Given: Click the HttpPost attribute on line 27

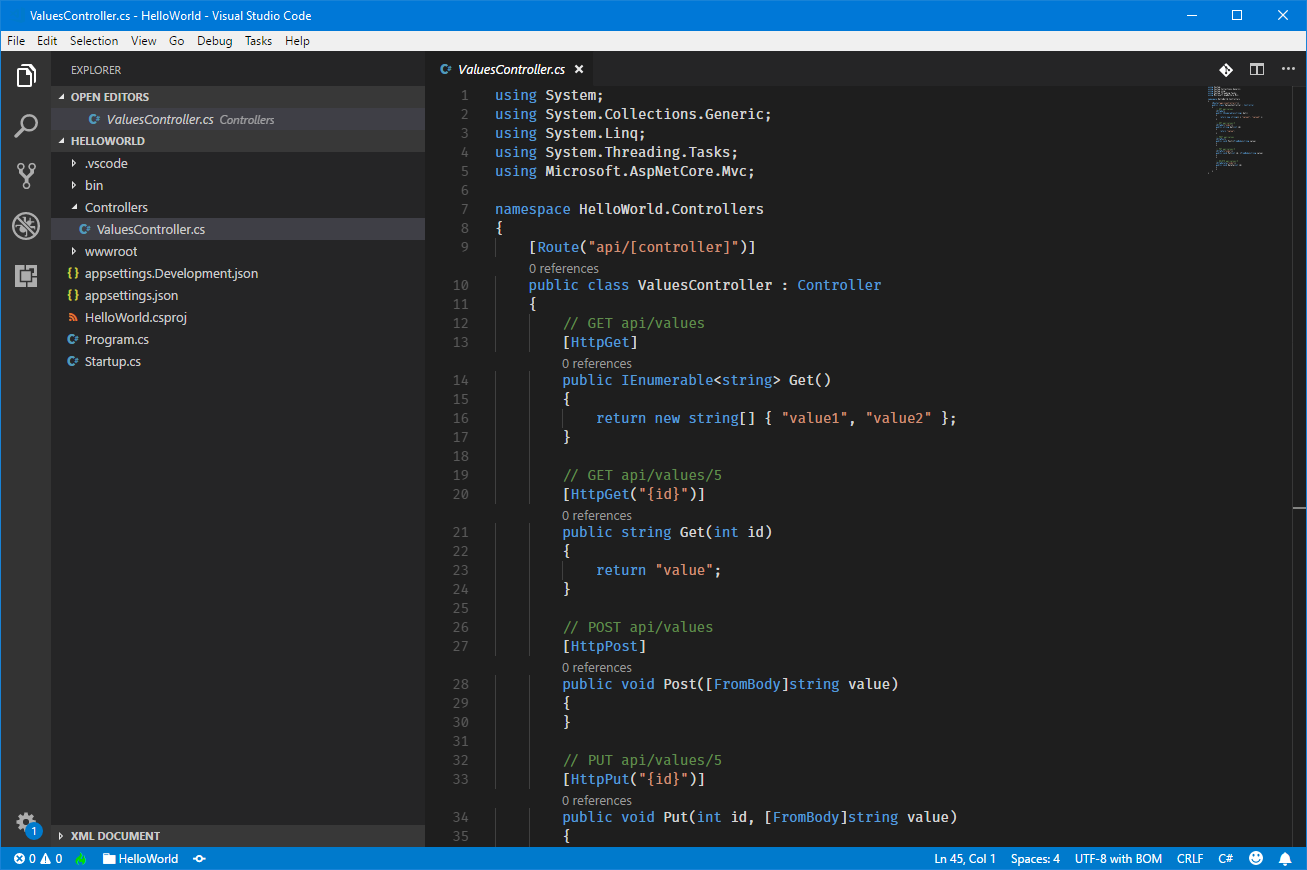Looking at the screenshot, I should coord(604,646).
